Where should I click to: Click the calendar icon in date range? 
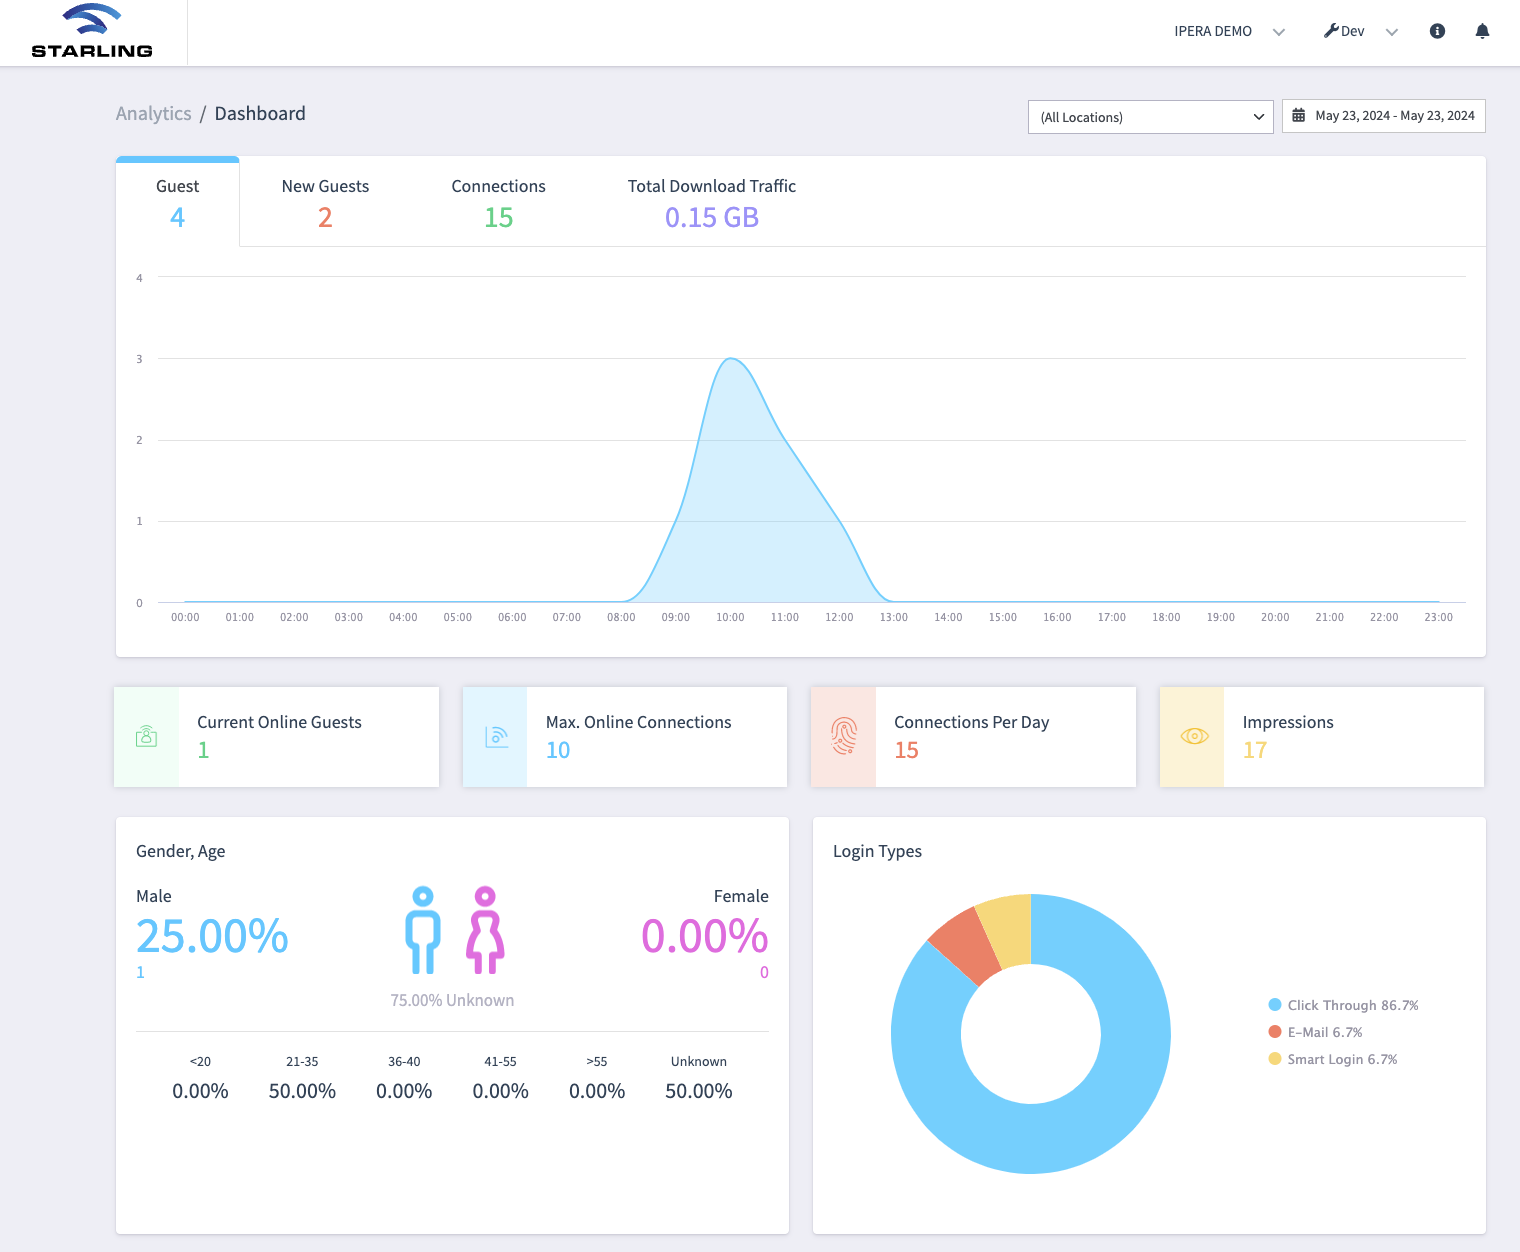click(x=1298, y=116)
